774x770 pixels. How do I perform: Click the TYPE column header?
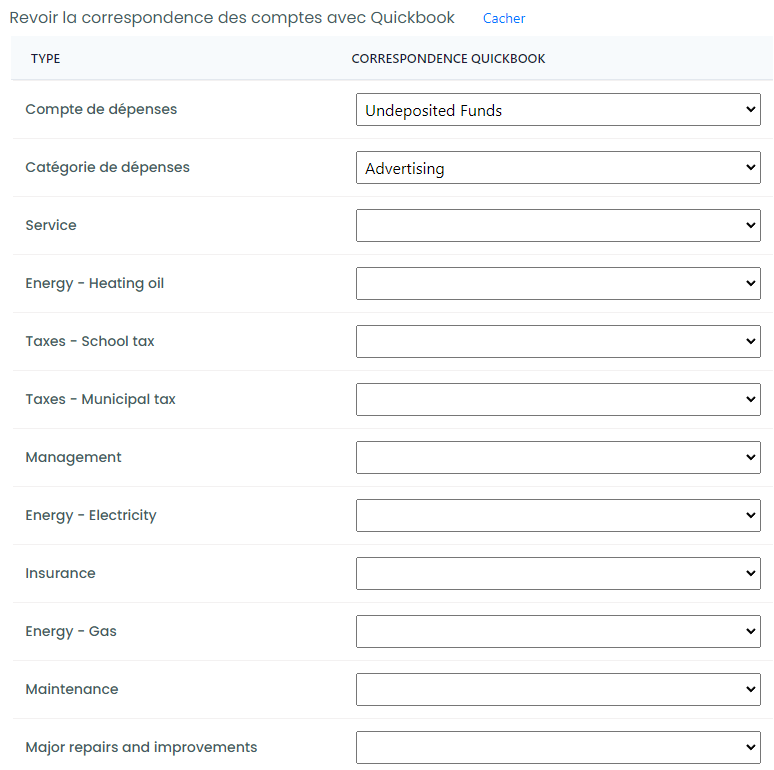point(45,59)
